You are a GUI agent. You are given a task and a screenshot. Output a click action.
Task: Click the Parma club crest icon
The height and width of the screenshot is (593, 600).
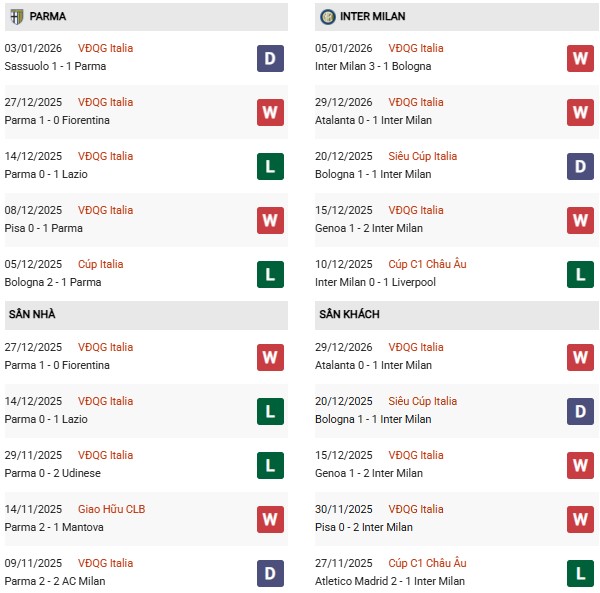point(16,17)
